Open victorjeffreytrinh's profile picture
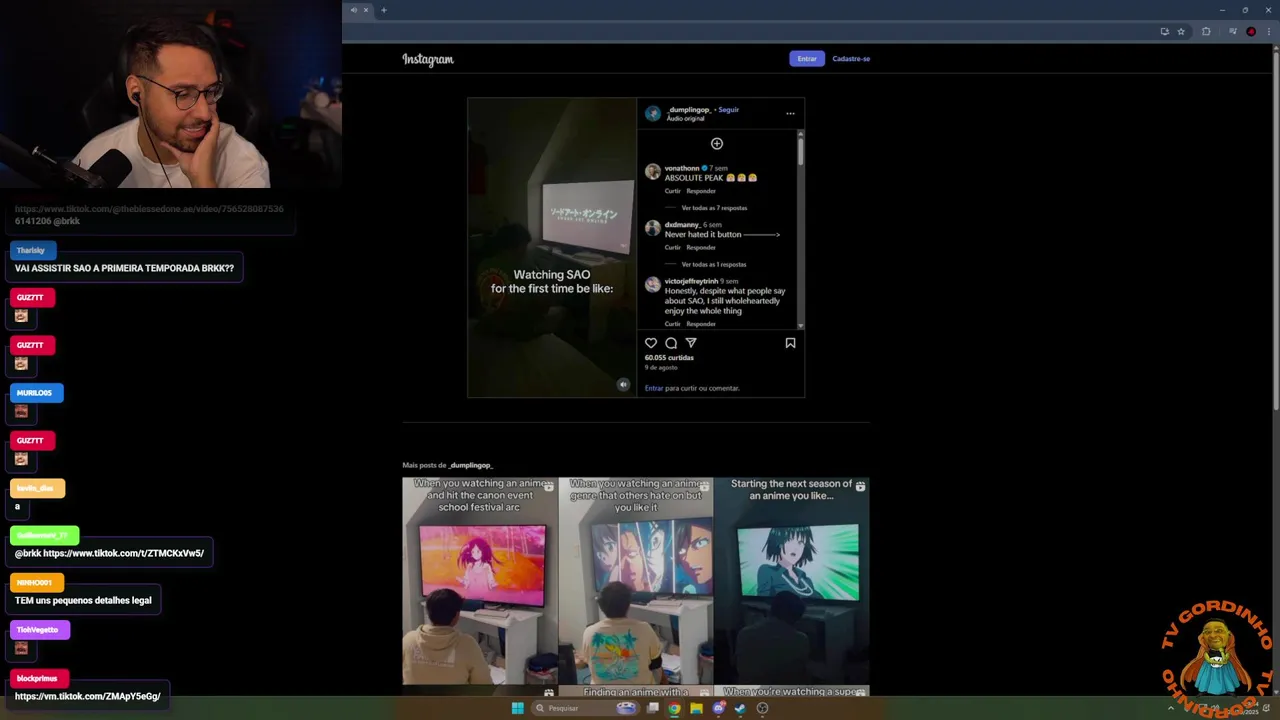The height and width of the screenshot is (720, 1280). tap(653, 285)
